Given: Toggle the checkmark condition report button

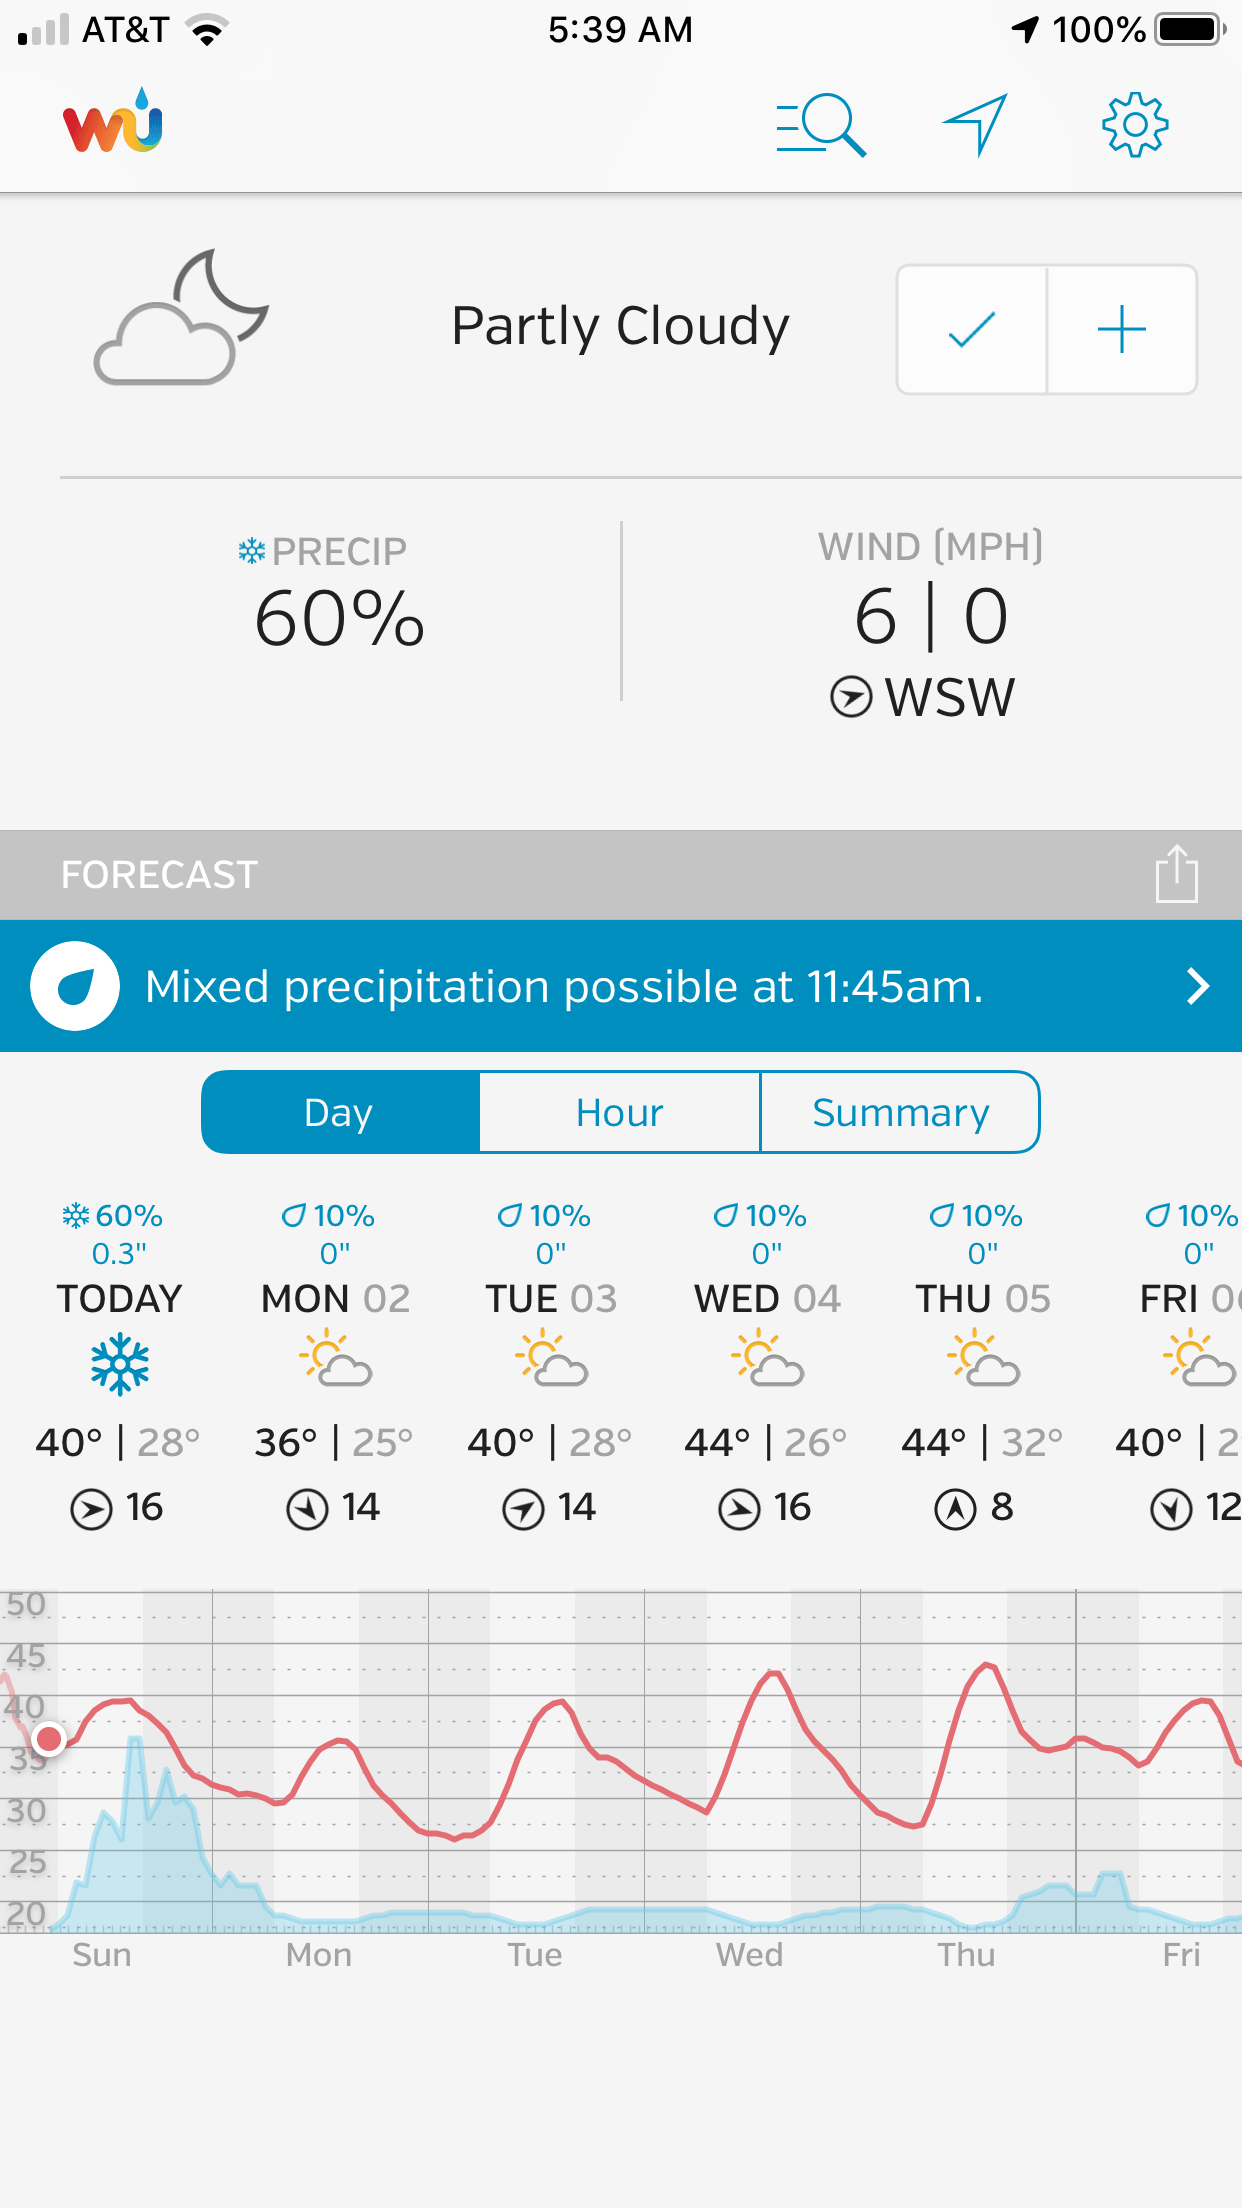Looking at the screenshot, I should [971, 330].
